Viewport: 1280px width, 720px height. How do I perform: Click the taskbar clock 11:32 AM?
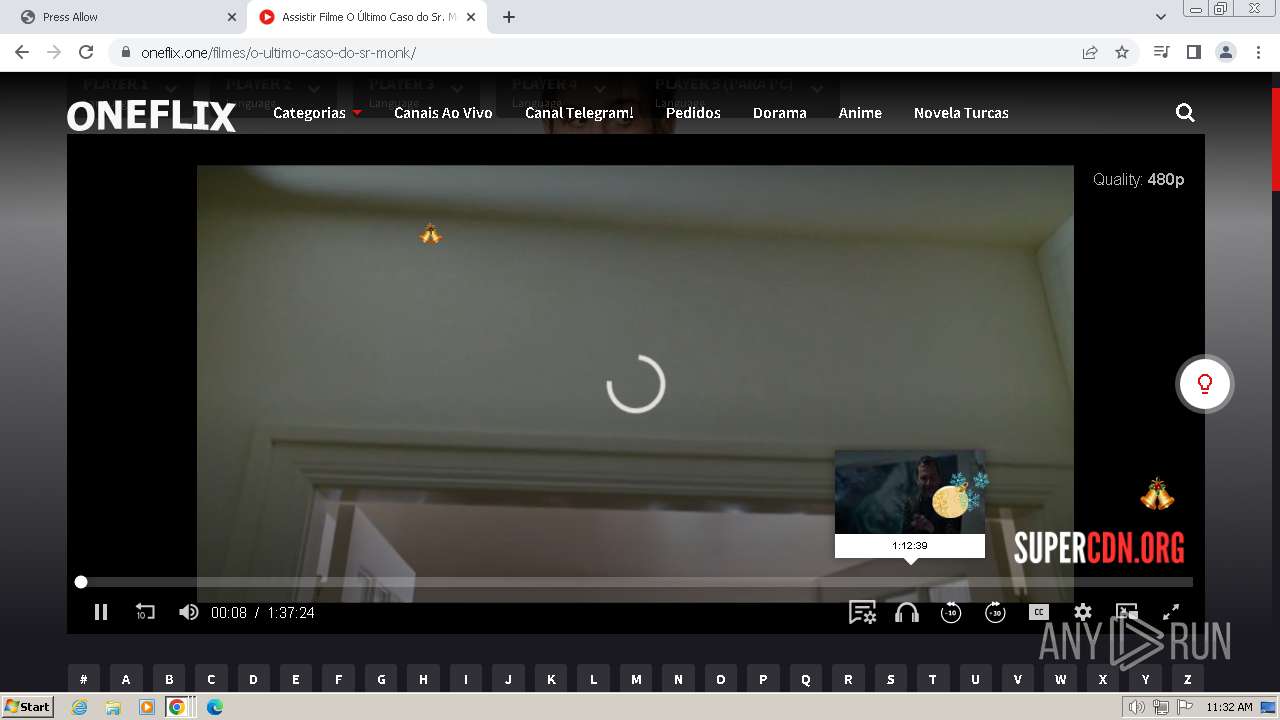click(x=1229, y=707)
